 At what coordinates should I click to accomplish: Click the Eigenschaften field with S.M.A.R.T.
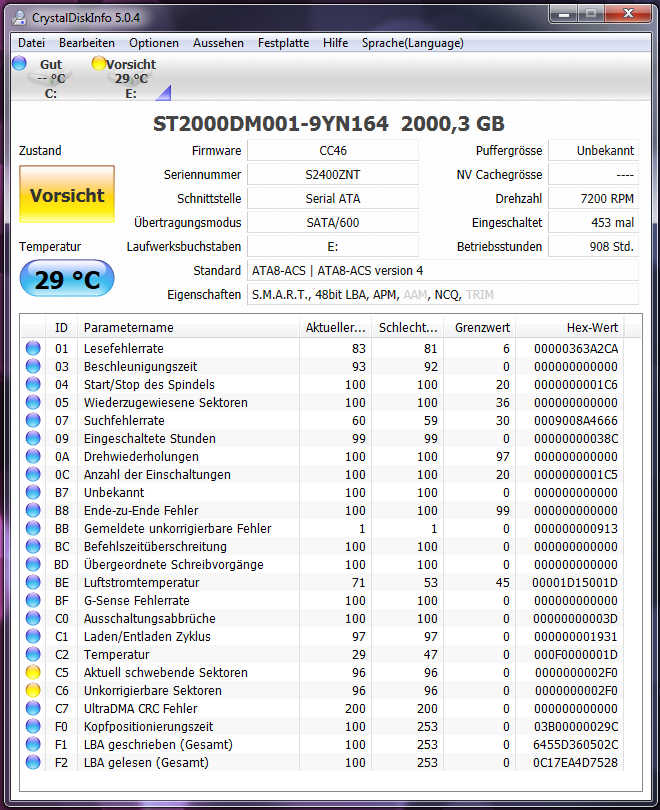[443, 294]
